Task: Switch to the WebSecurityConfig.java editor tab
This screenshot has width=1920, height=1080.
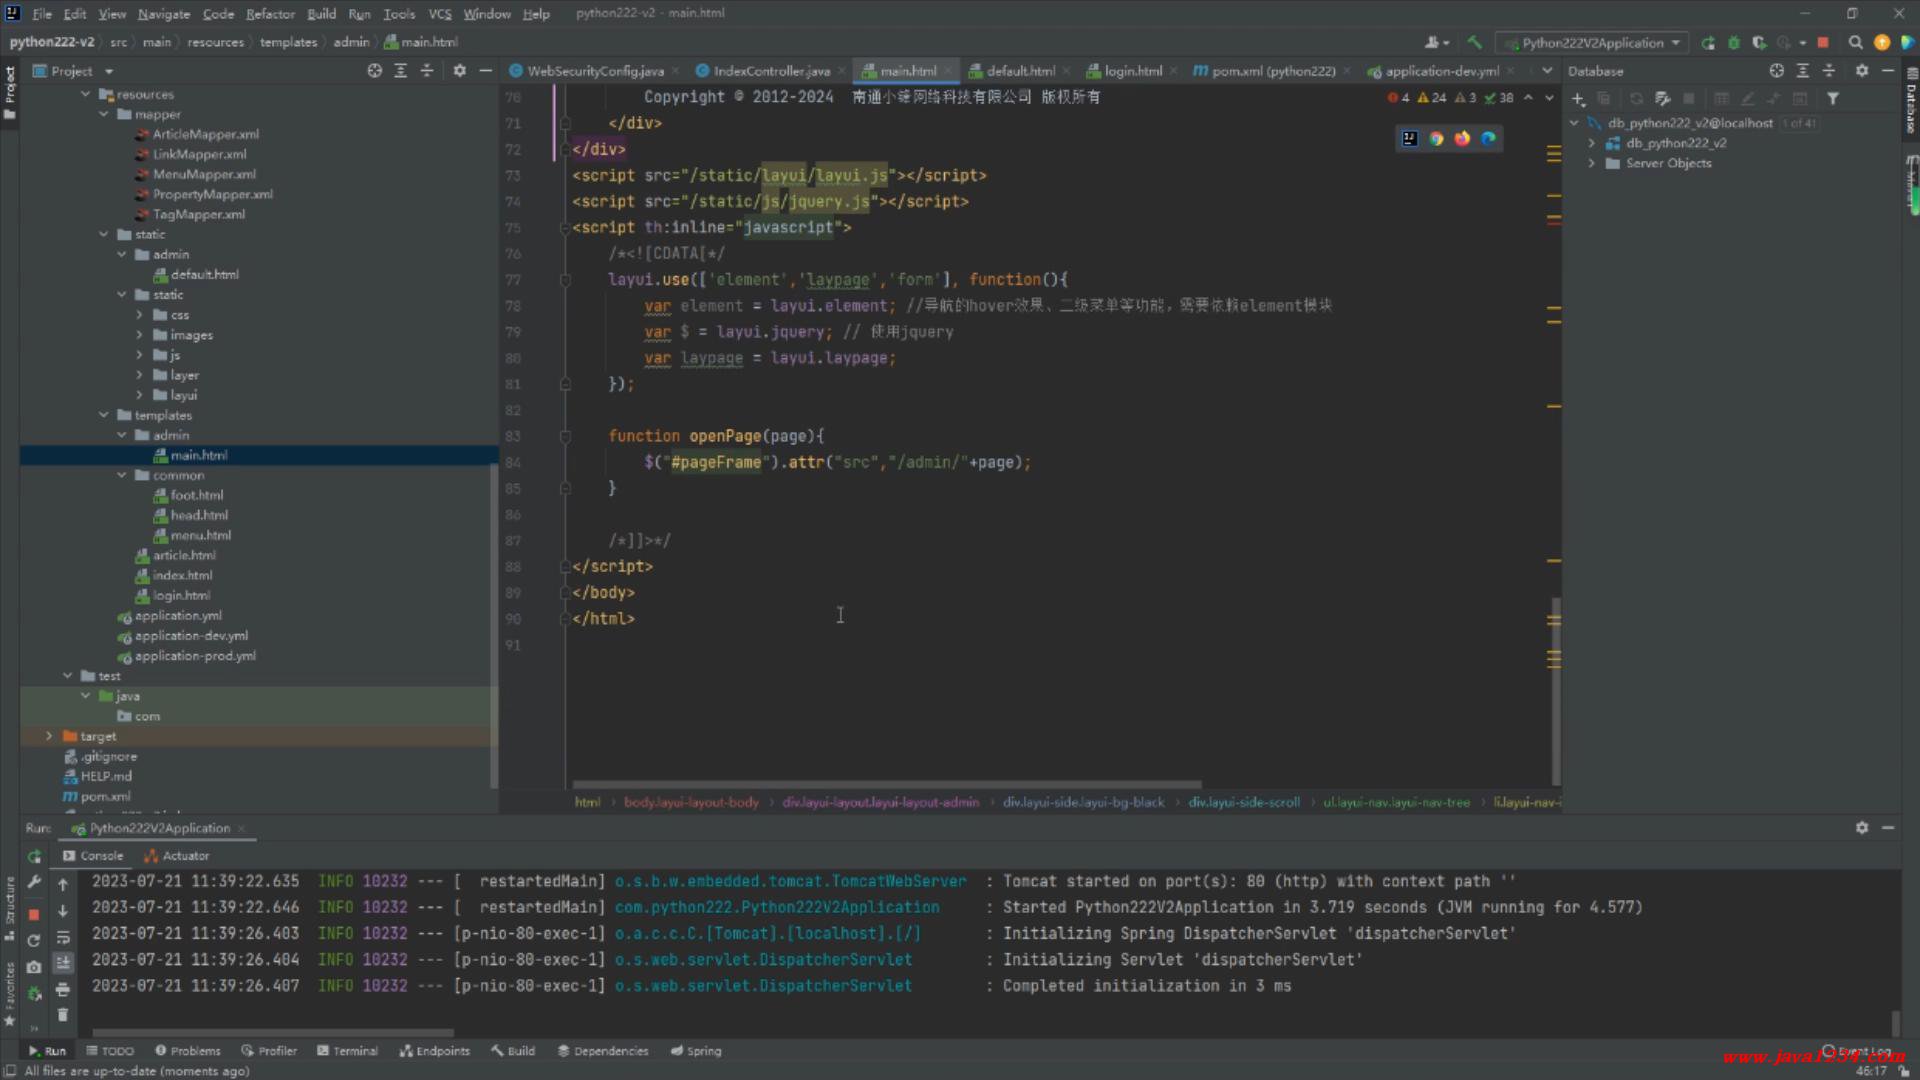Action: (x=593, y=71)
